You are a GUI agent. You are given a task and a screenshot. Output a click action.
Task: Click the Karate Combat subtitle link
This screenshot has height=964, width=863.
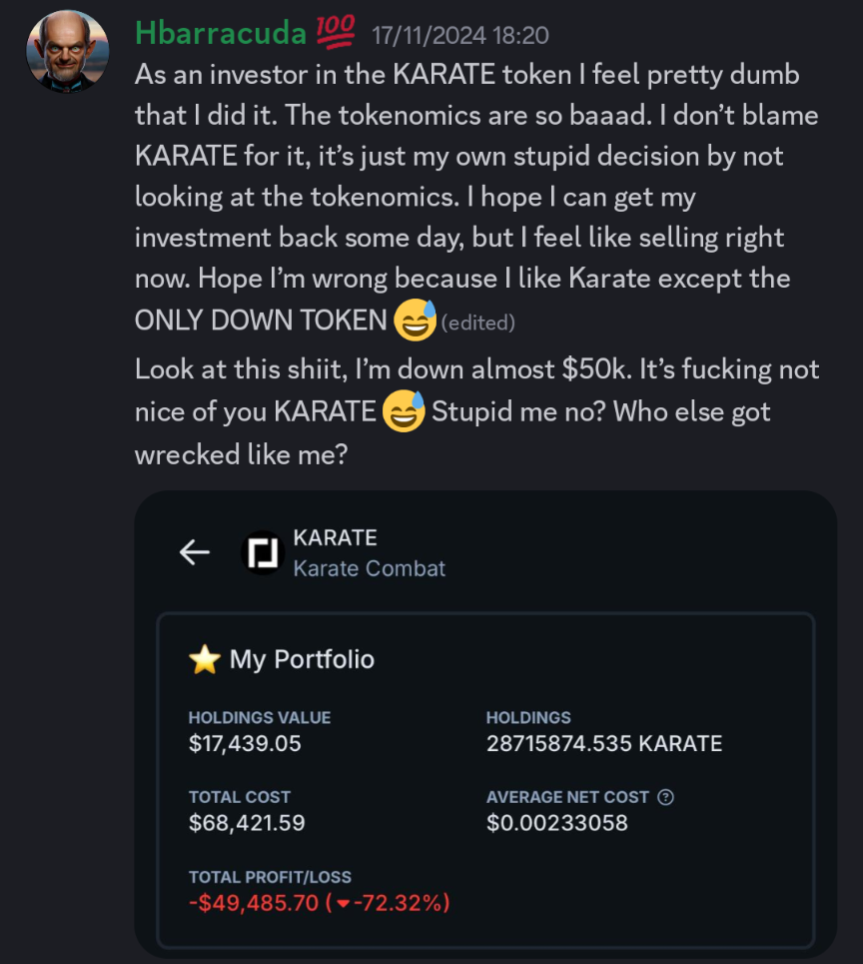click(369, 568)
